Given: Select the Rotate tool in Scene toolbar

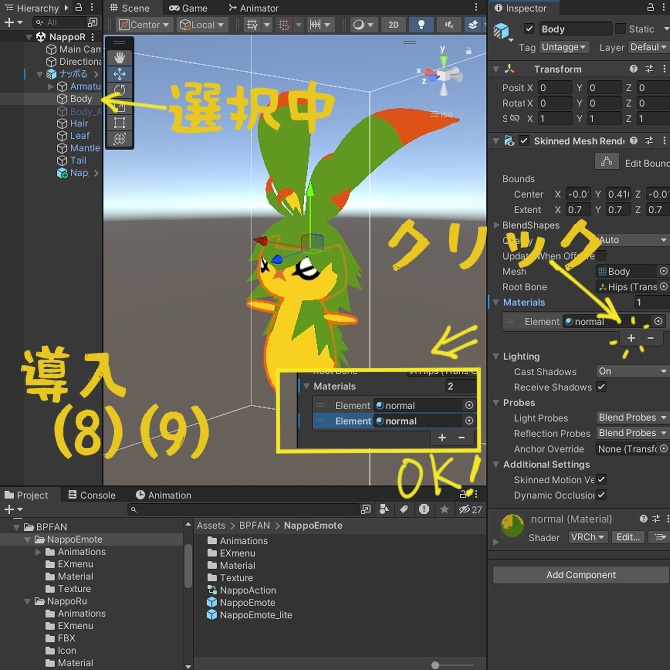Looking at the screenshot, I should click(x=119, y=90).
